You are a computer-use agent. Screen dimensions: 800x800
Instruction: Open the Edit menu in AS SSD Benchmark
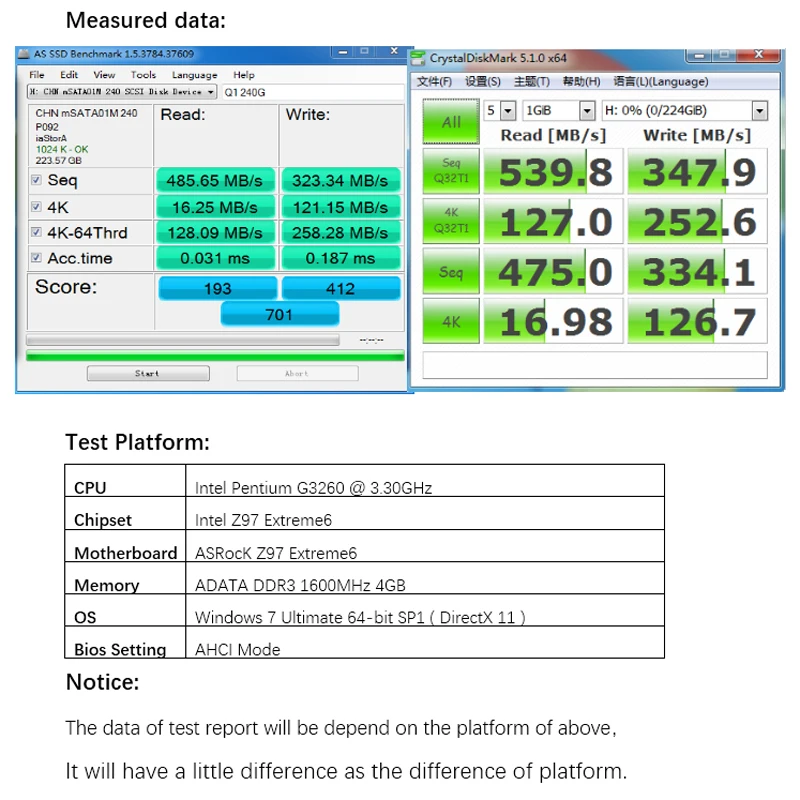(69, 74)
